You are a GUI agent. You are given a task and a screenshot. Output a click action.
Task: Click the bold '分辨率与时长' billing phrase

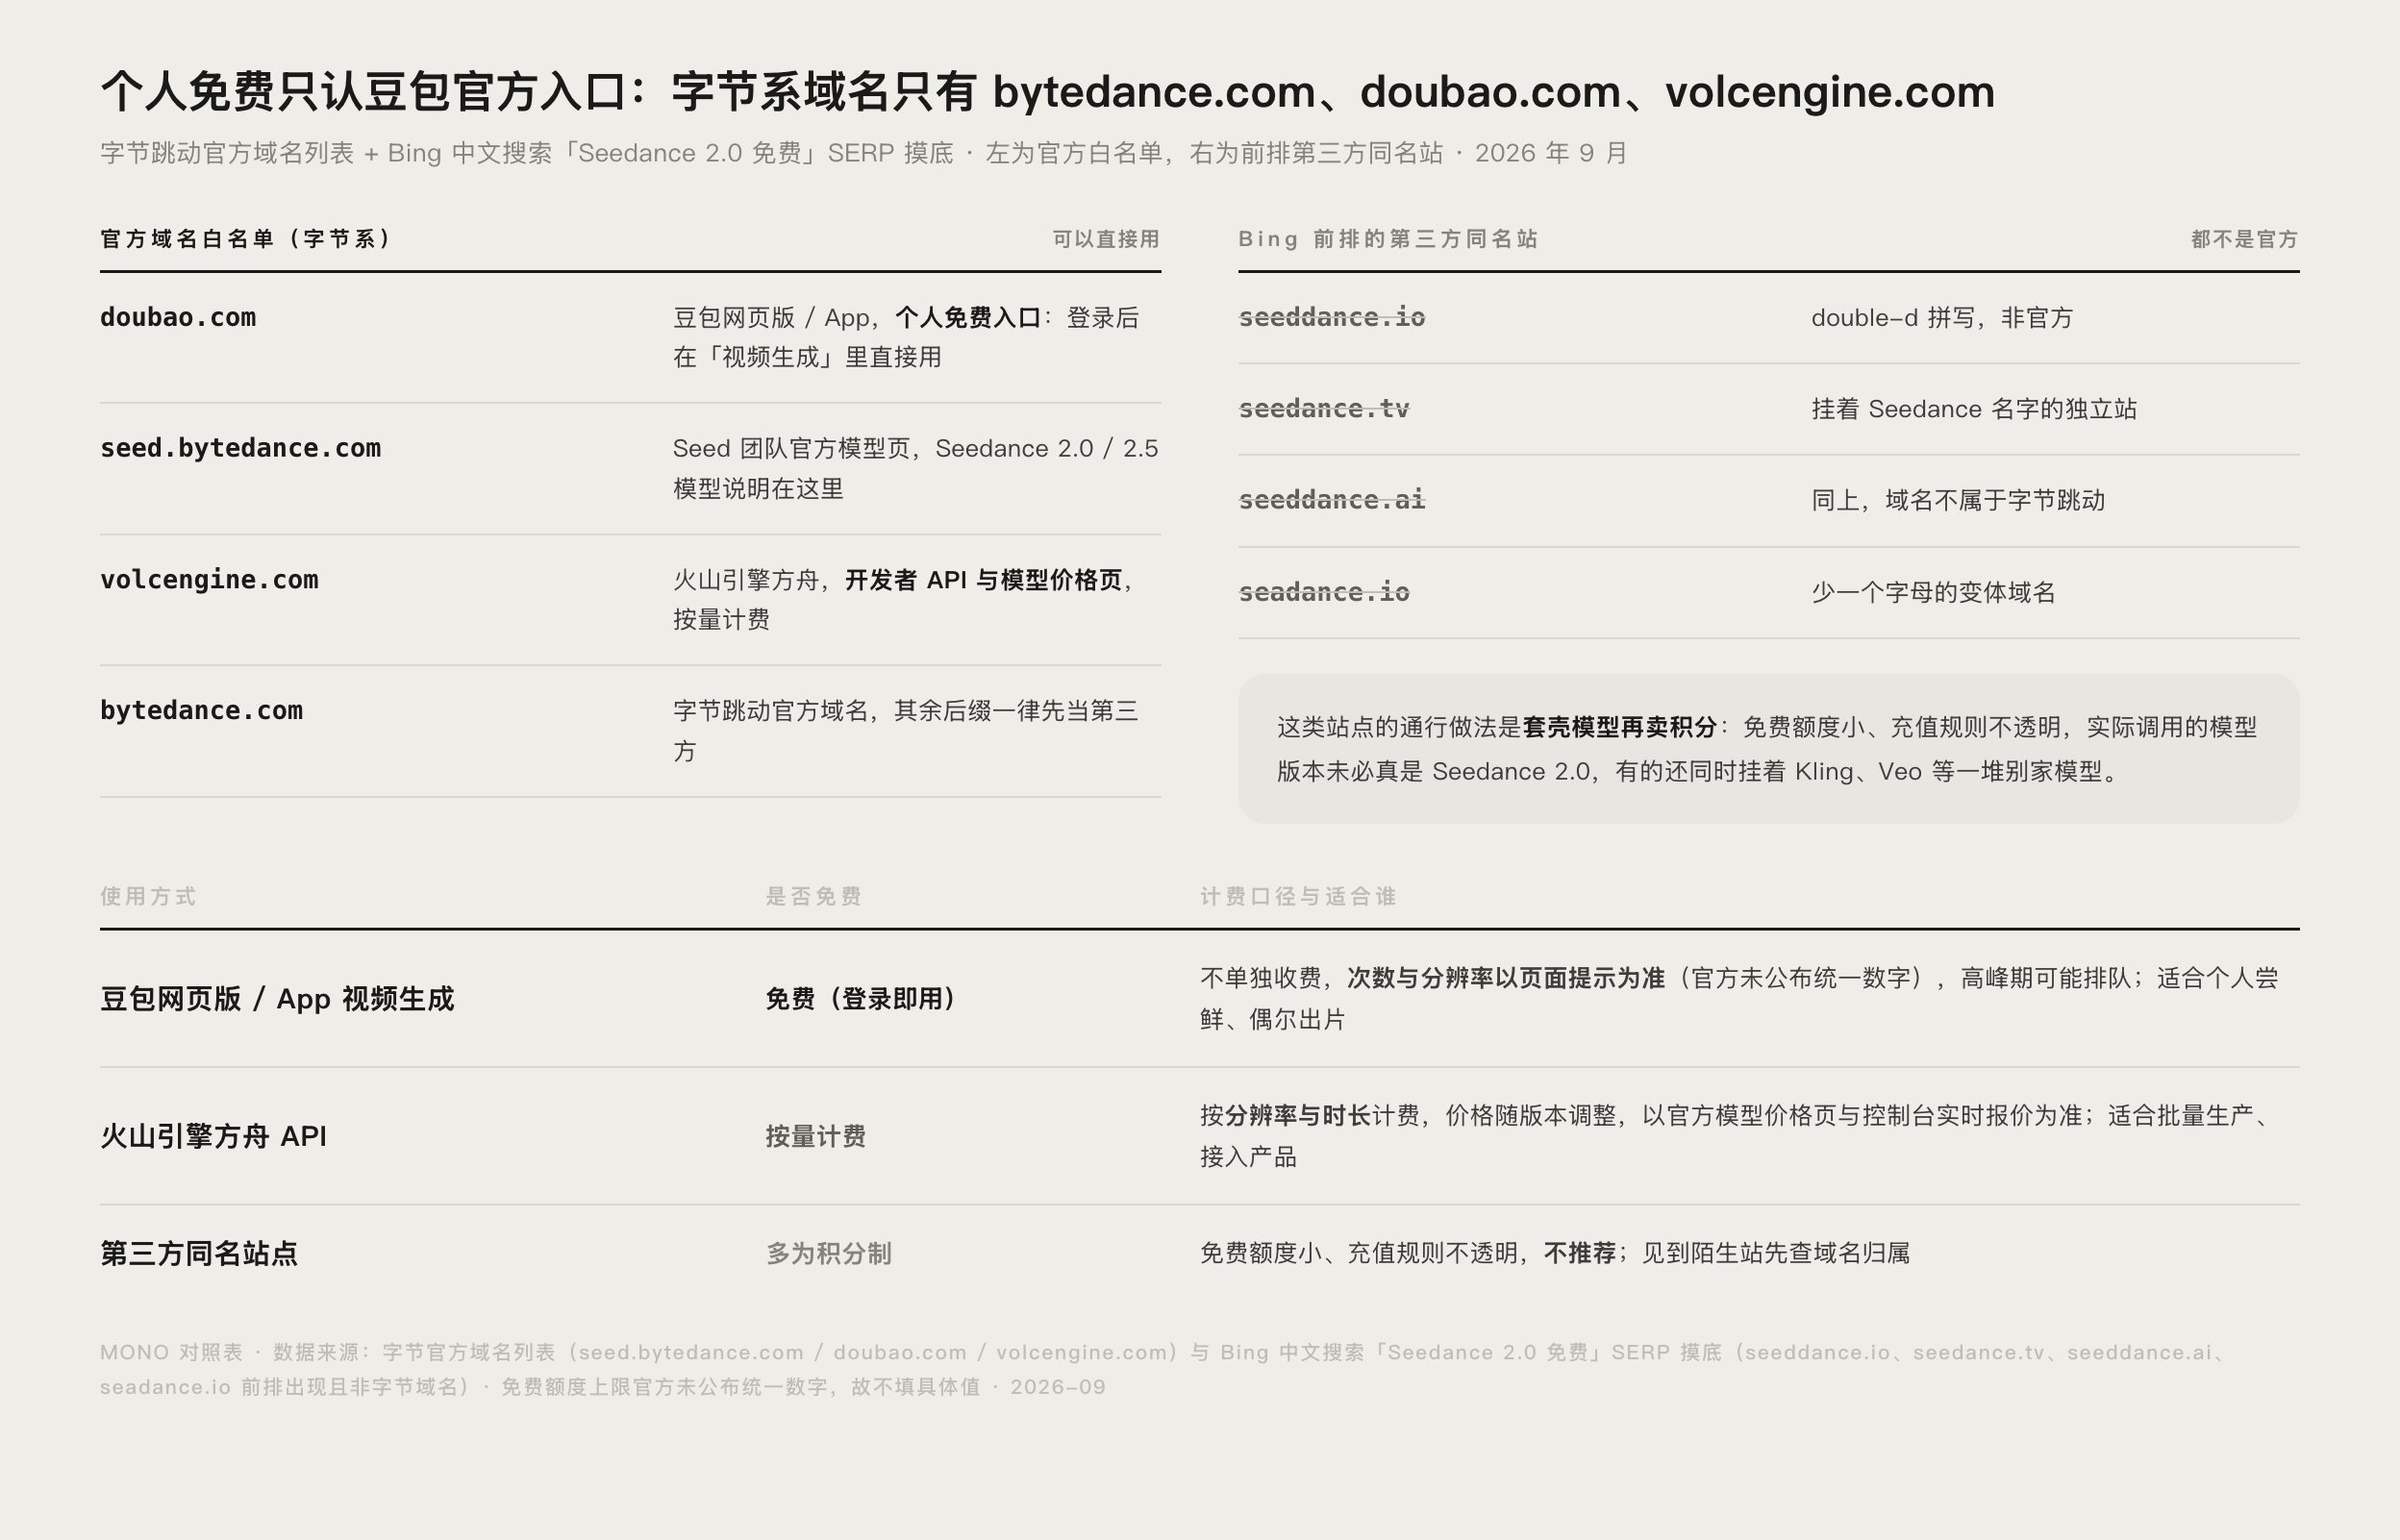[x=1298, y=1116]
